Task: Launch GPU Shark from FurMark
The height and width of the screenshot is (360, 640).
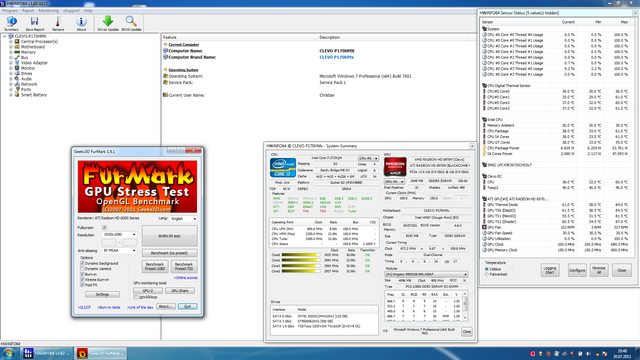Action: (x=180, y=291)
